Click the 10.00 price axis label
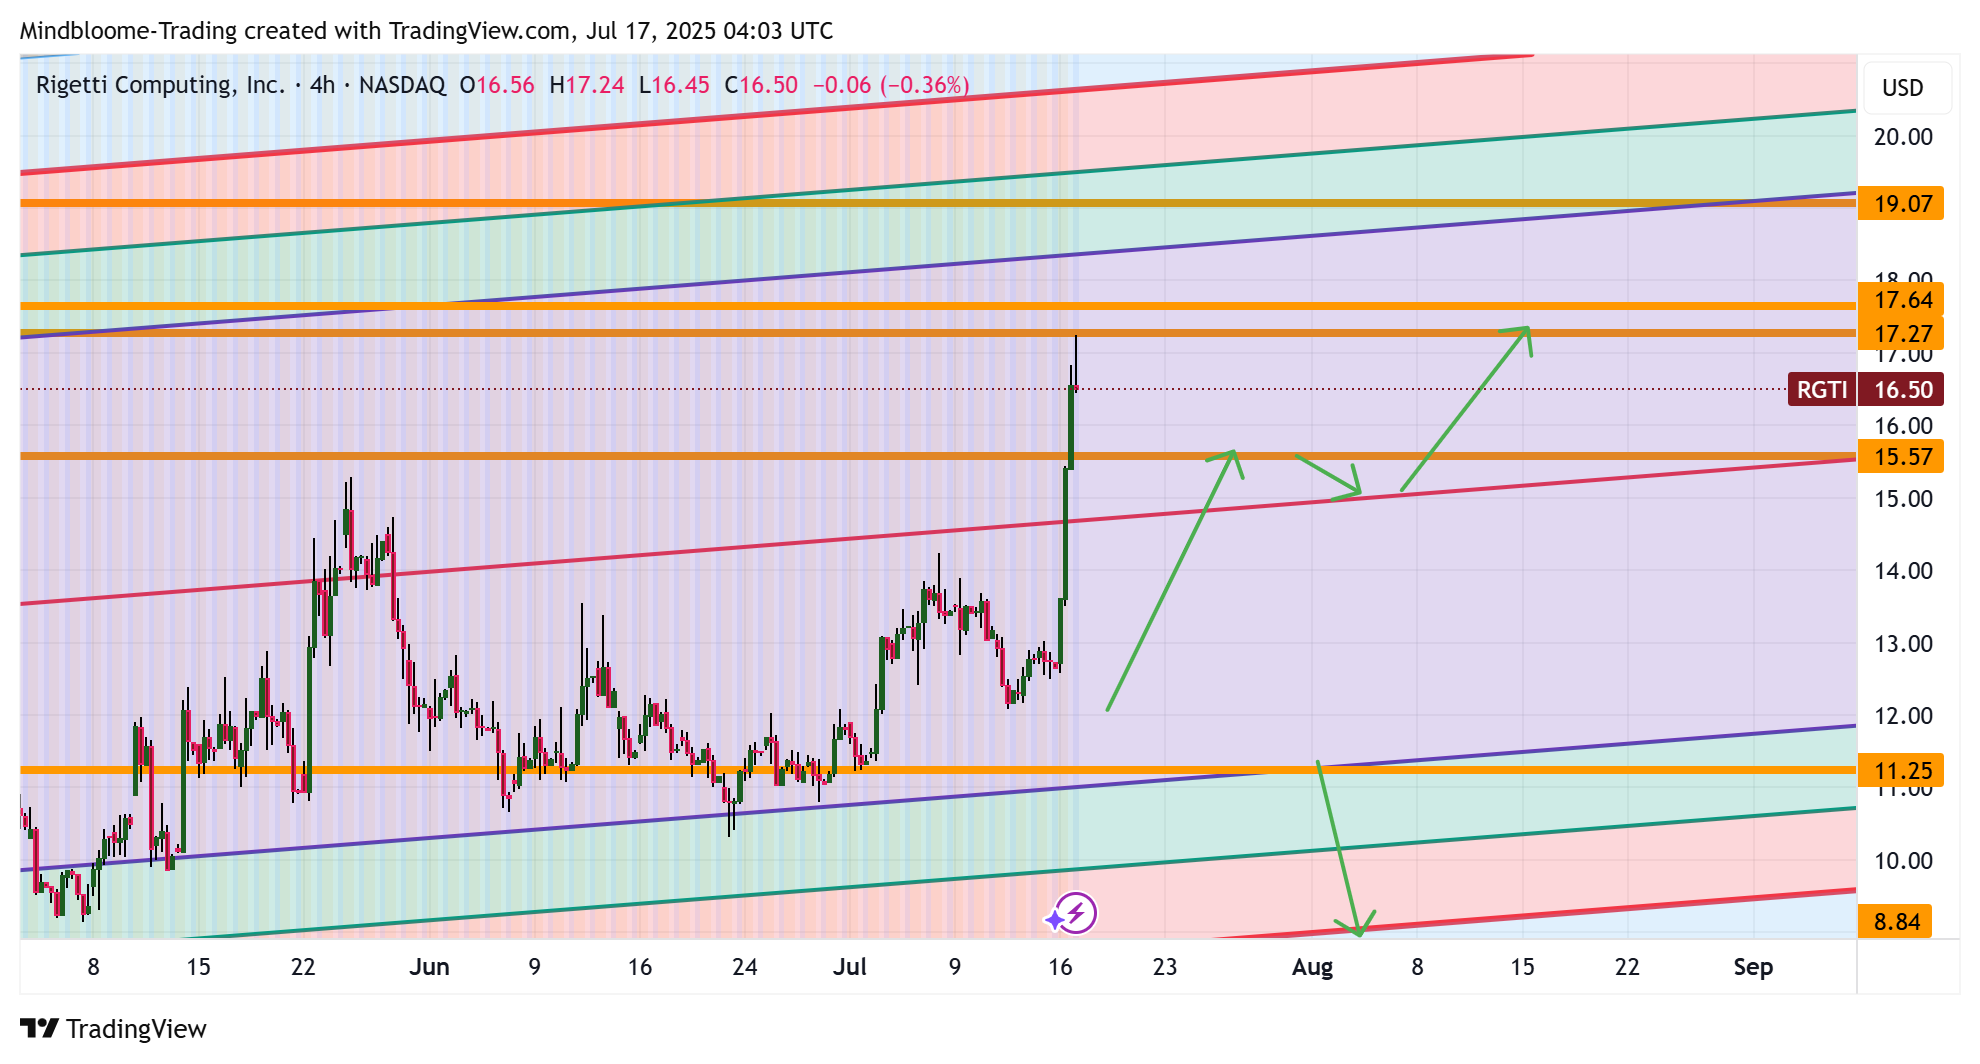This screenshot has width=1980, height=1064. [1903, 861]
